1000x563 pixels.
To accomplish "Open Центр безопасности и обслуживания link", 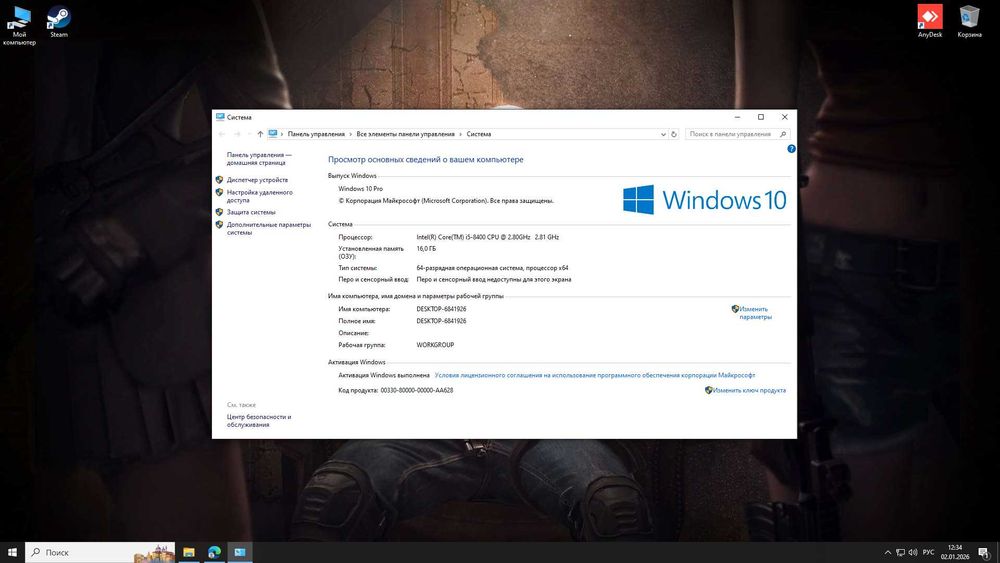I will 259,420.
